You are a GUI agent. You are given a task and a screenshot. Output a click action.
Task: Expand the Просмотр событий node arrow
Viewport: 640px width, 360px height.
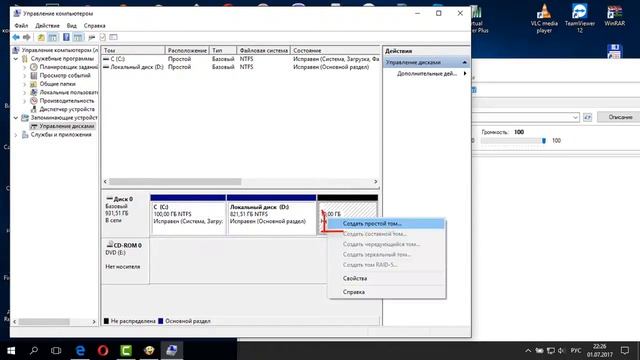25,76
